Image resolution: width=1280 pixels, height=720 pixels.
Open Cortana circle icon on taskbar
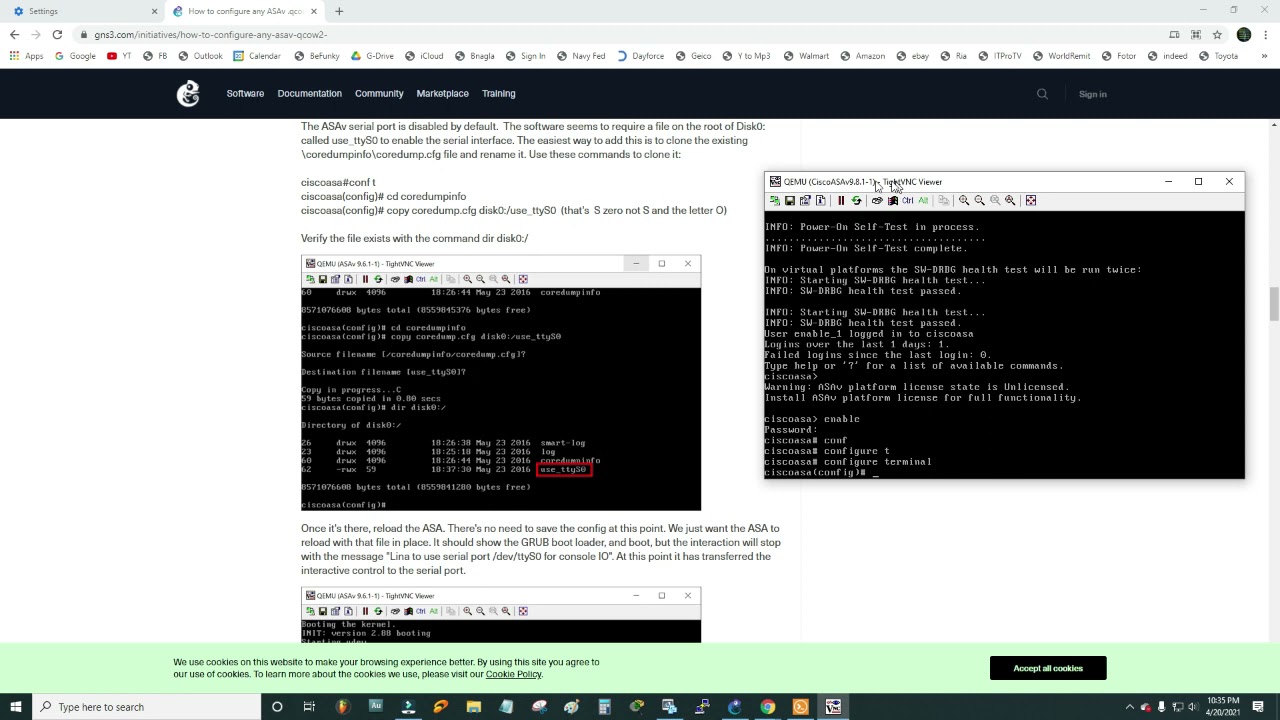pyautogui.click(x=277, y=707)
